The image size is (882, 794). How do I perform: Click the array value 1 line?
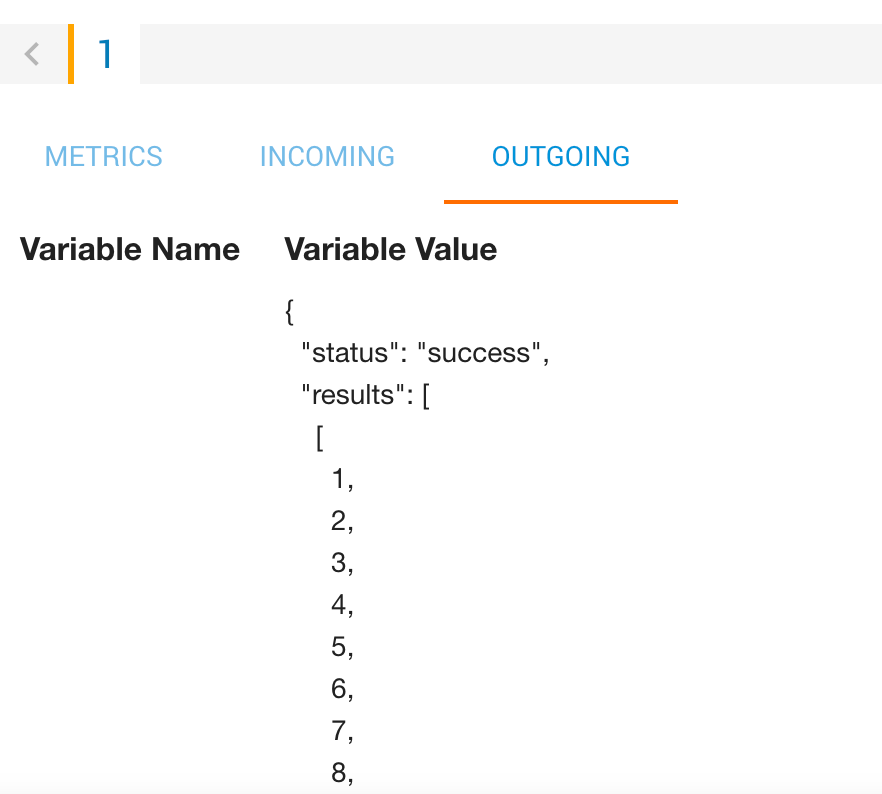(x=342, y=479)
